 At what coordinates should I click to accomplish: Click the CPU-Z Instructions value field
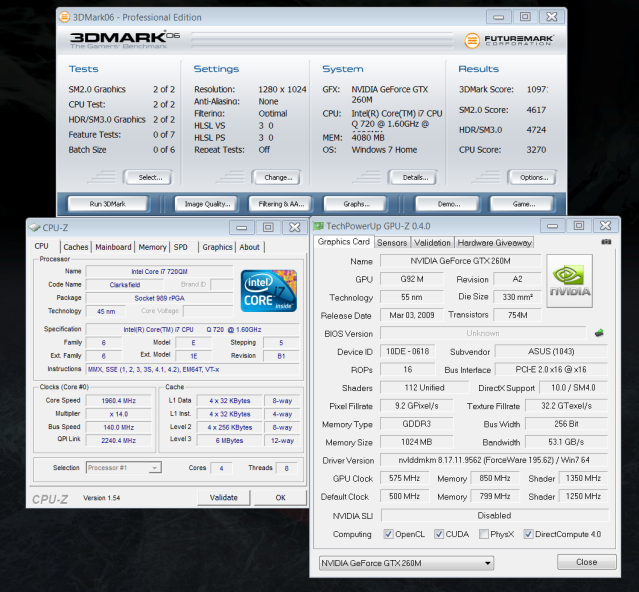(193, 370)
